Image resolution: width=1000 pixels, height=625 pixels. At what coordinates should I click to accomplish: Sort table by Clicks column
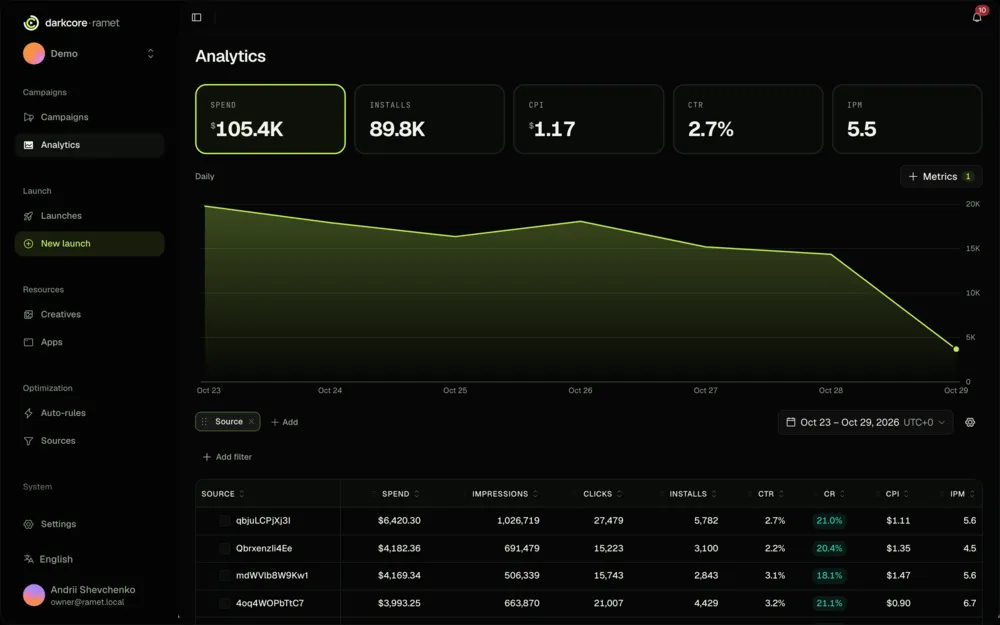[x=603, y=494]
